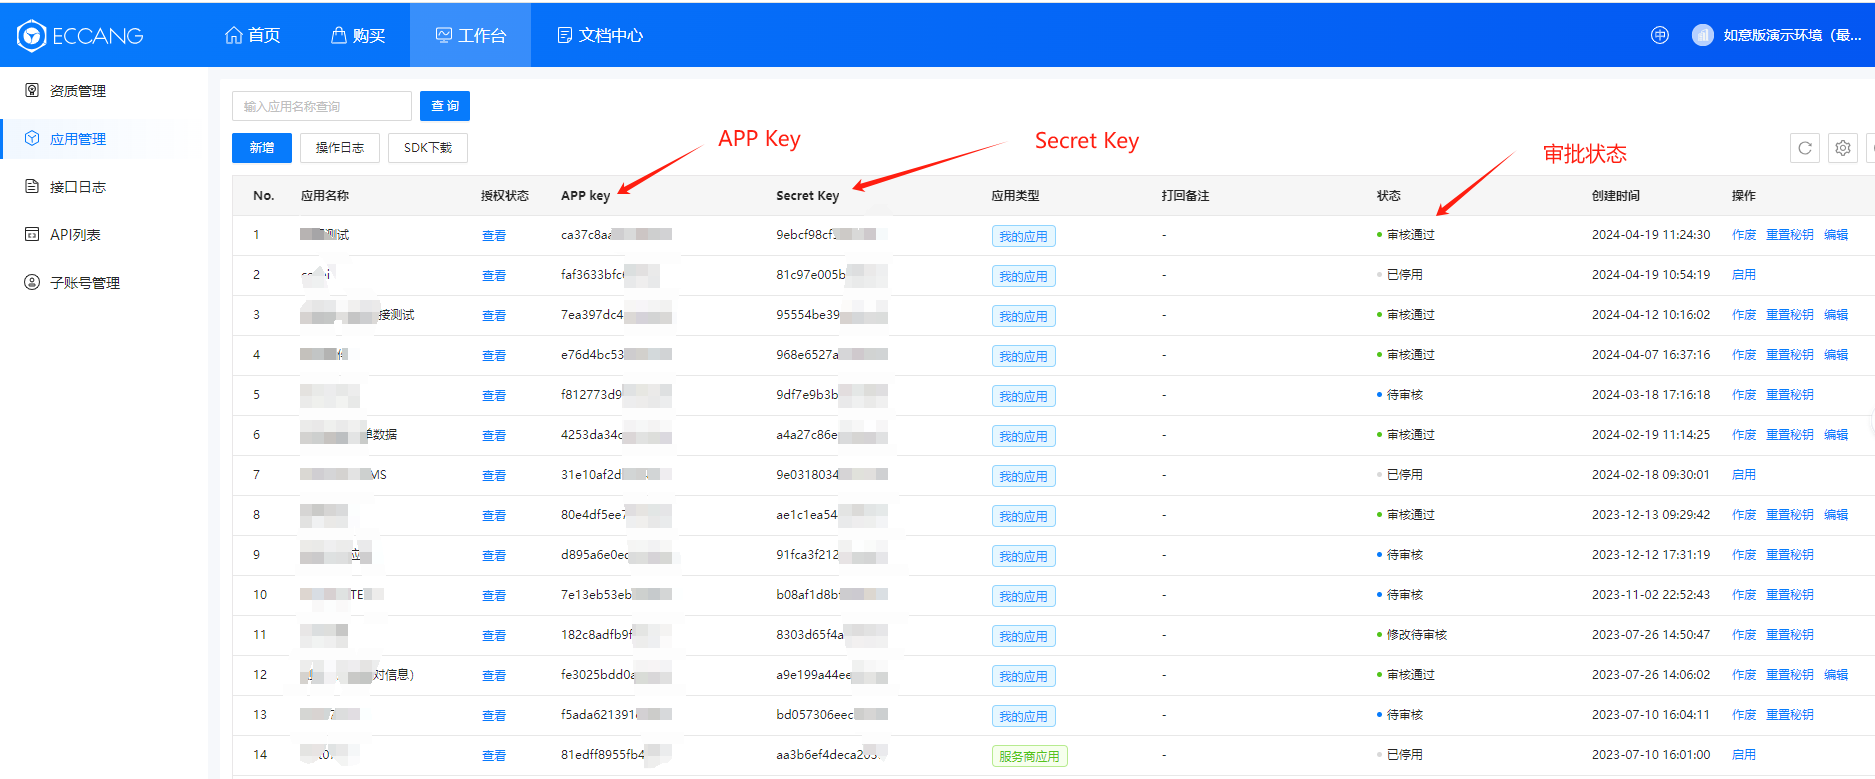Open the 购买 purchase menu

pos(358,35)
